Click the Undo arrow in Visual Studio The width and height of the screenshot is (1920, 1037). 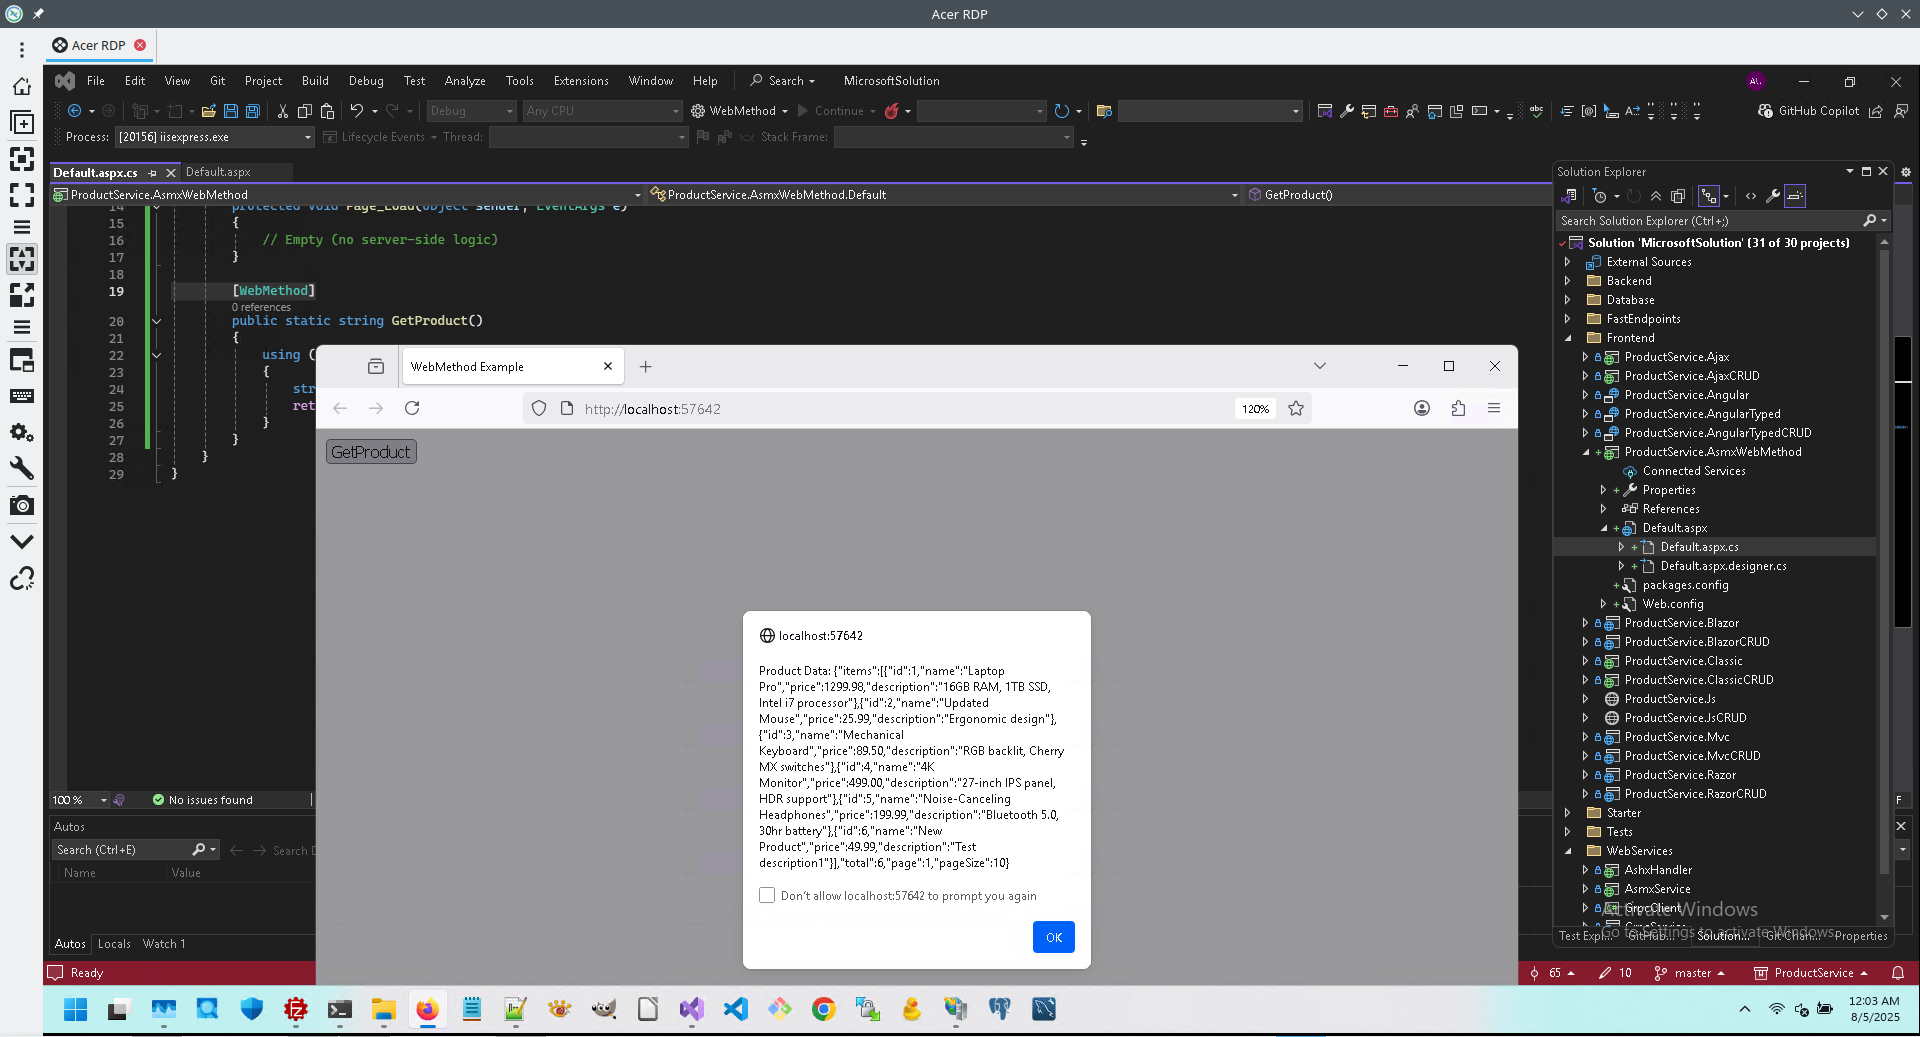[x=356, y=111]
